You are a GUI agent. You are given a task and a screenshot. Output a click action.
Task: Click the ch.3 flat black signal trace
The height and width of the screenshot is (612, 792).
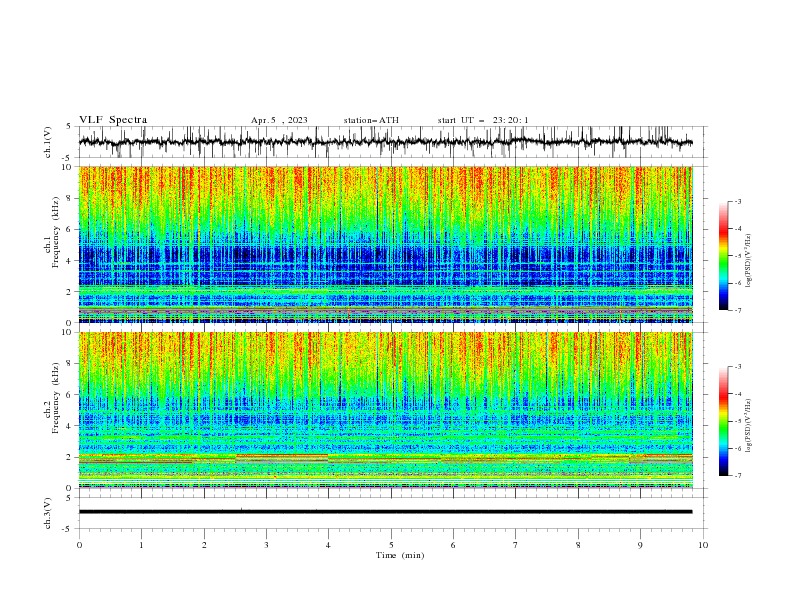click(x=385, y=512)
